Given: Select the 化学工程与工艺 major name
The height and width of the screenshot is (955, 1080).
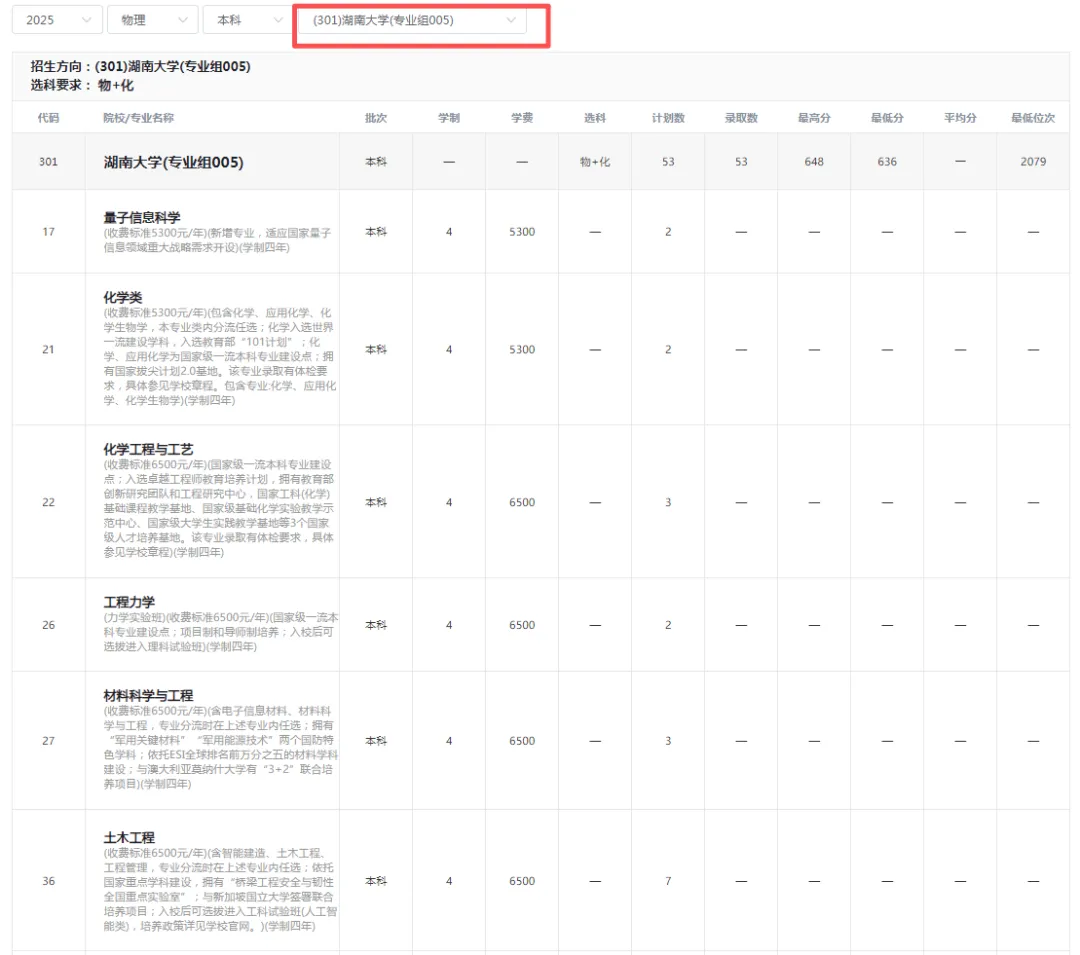Looking at the screenshot, I should [148, 450].
